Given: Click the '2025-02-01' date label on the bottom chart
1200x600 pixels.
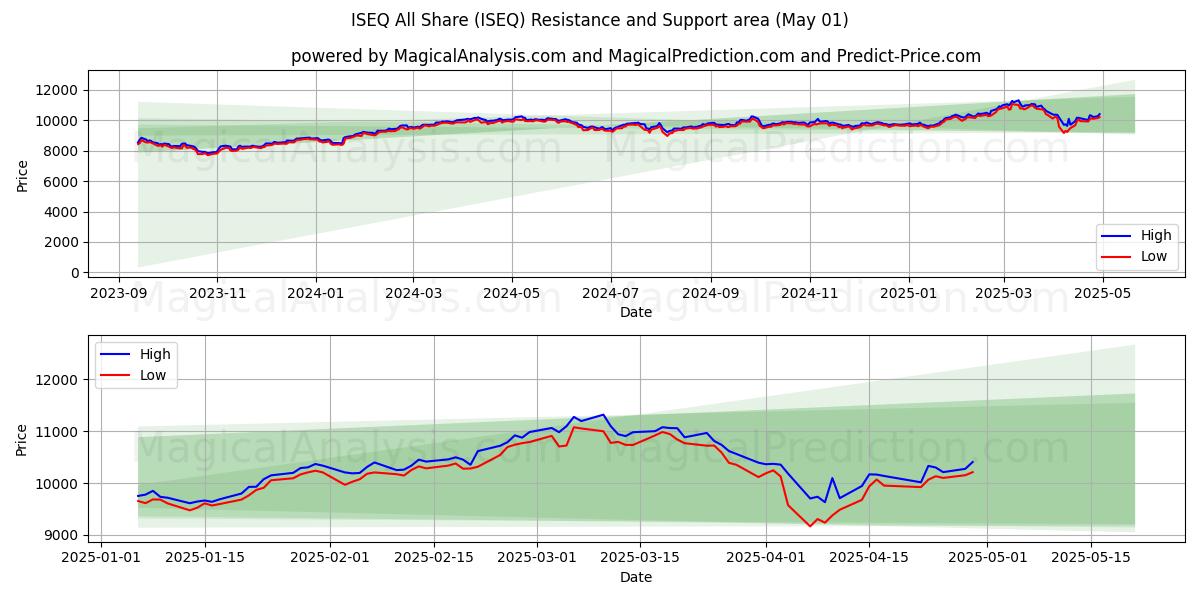Looking at the screenshot, I should pyautogui.click(x=330, y=558).
